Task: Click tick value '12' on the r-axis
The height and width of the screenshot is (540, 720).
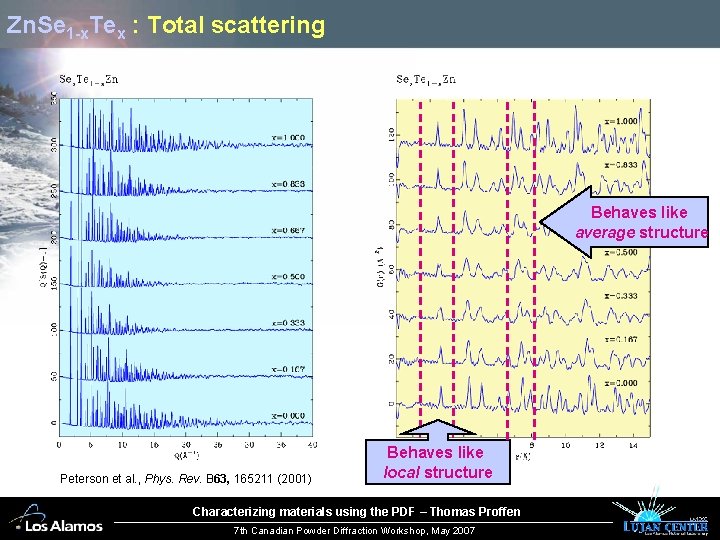Action: (600, 445)
